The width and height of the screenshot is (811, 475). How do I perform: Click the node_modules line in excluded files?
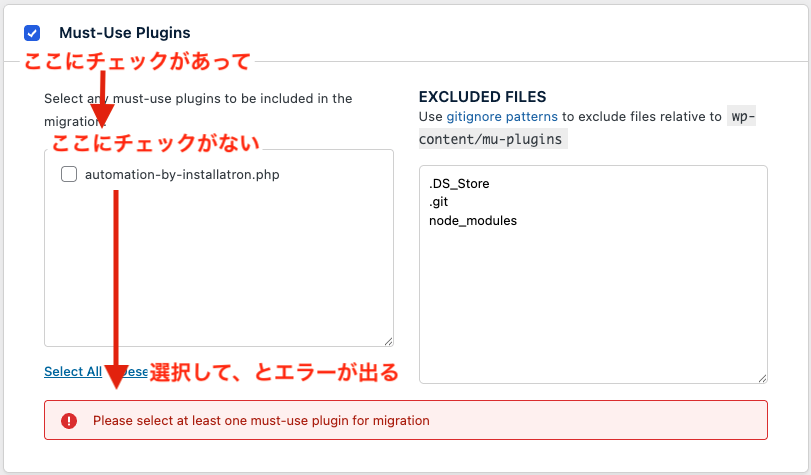(x=473, y=220)
